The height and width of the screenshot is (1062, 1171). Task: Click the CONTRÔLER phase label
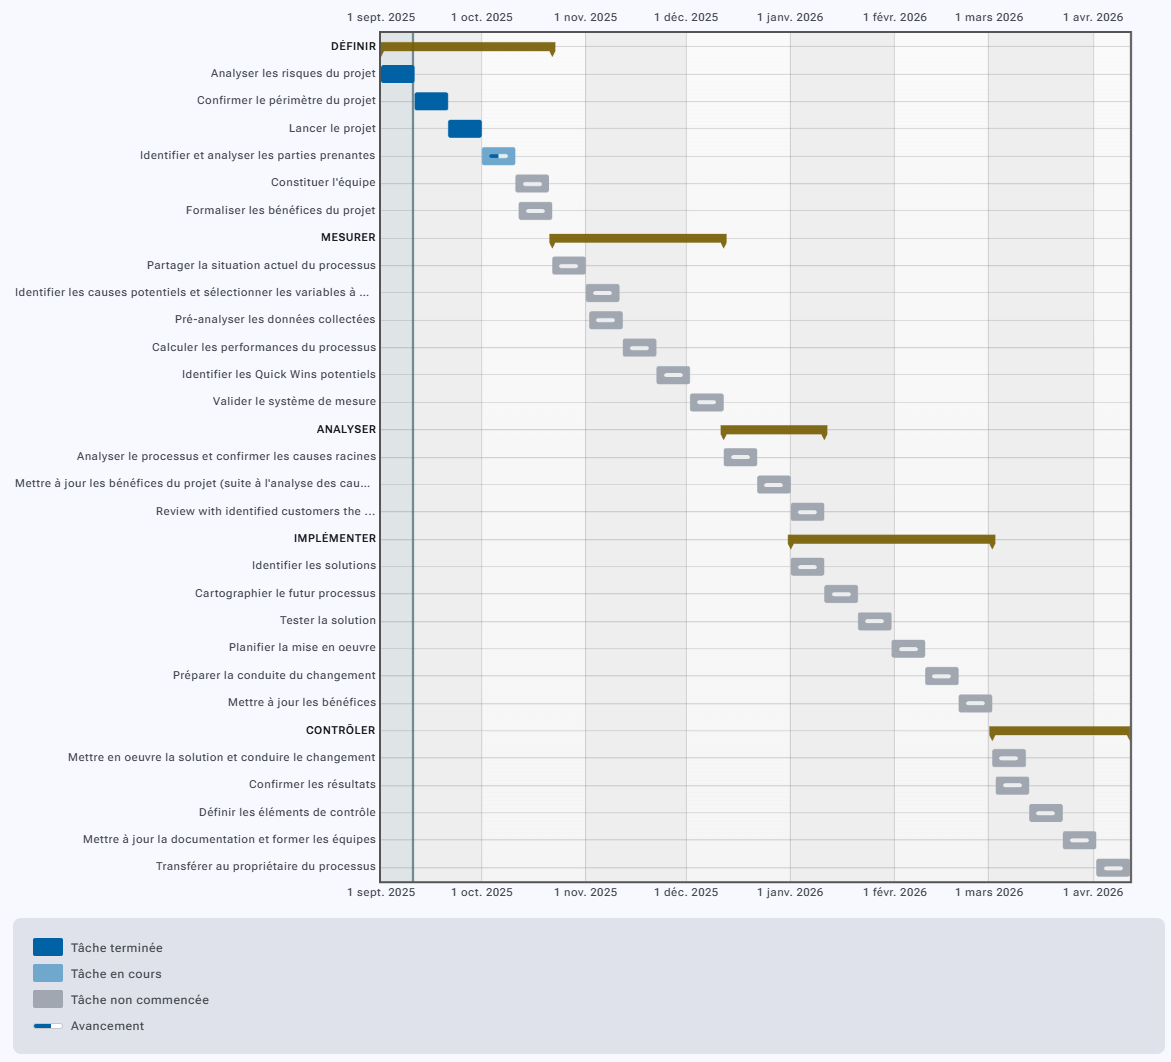[341, 730]
